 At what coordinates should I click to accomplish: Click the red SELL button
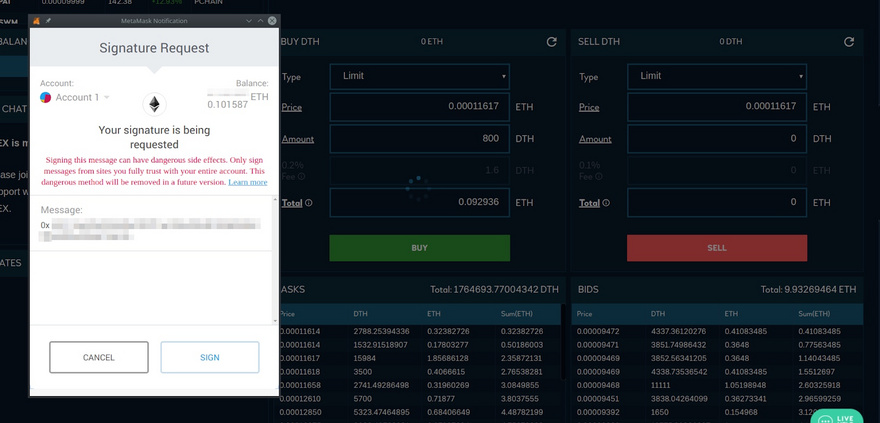tap(717, 248)
